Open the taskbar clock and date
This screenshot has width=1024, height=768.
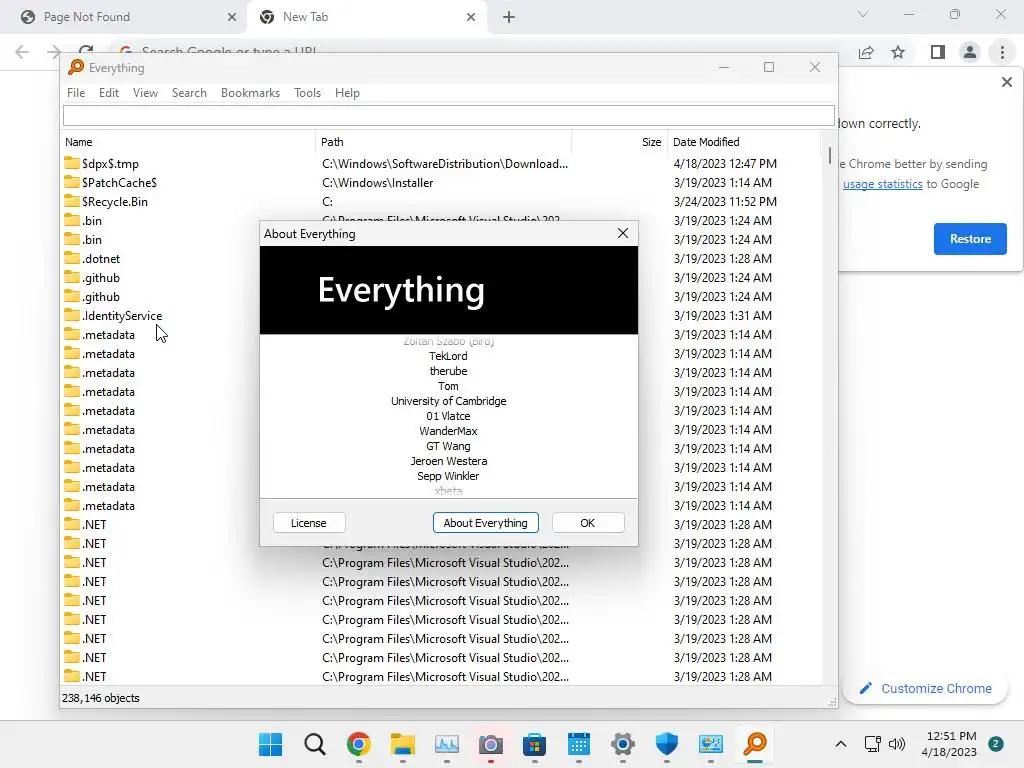pos(951,744)
